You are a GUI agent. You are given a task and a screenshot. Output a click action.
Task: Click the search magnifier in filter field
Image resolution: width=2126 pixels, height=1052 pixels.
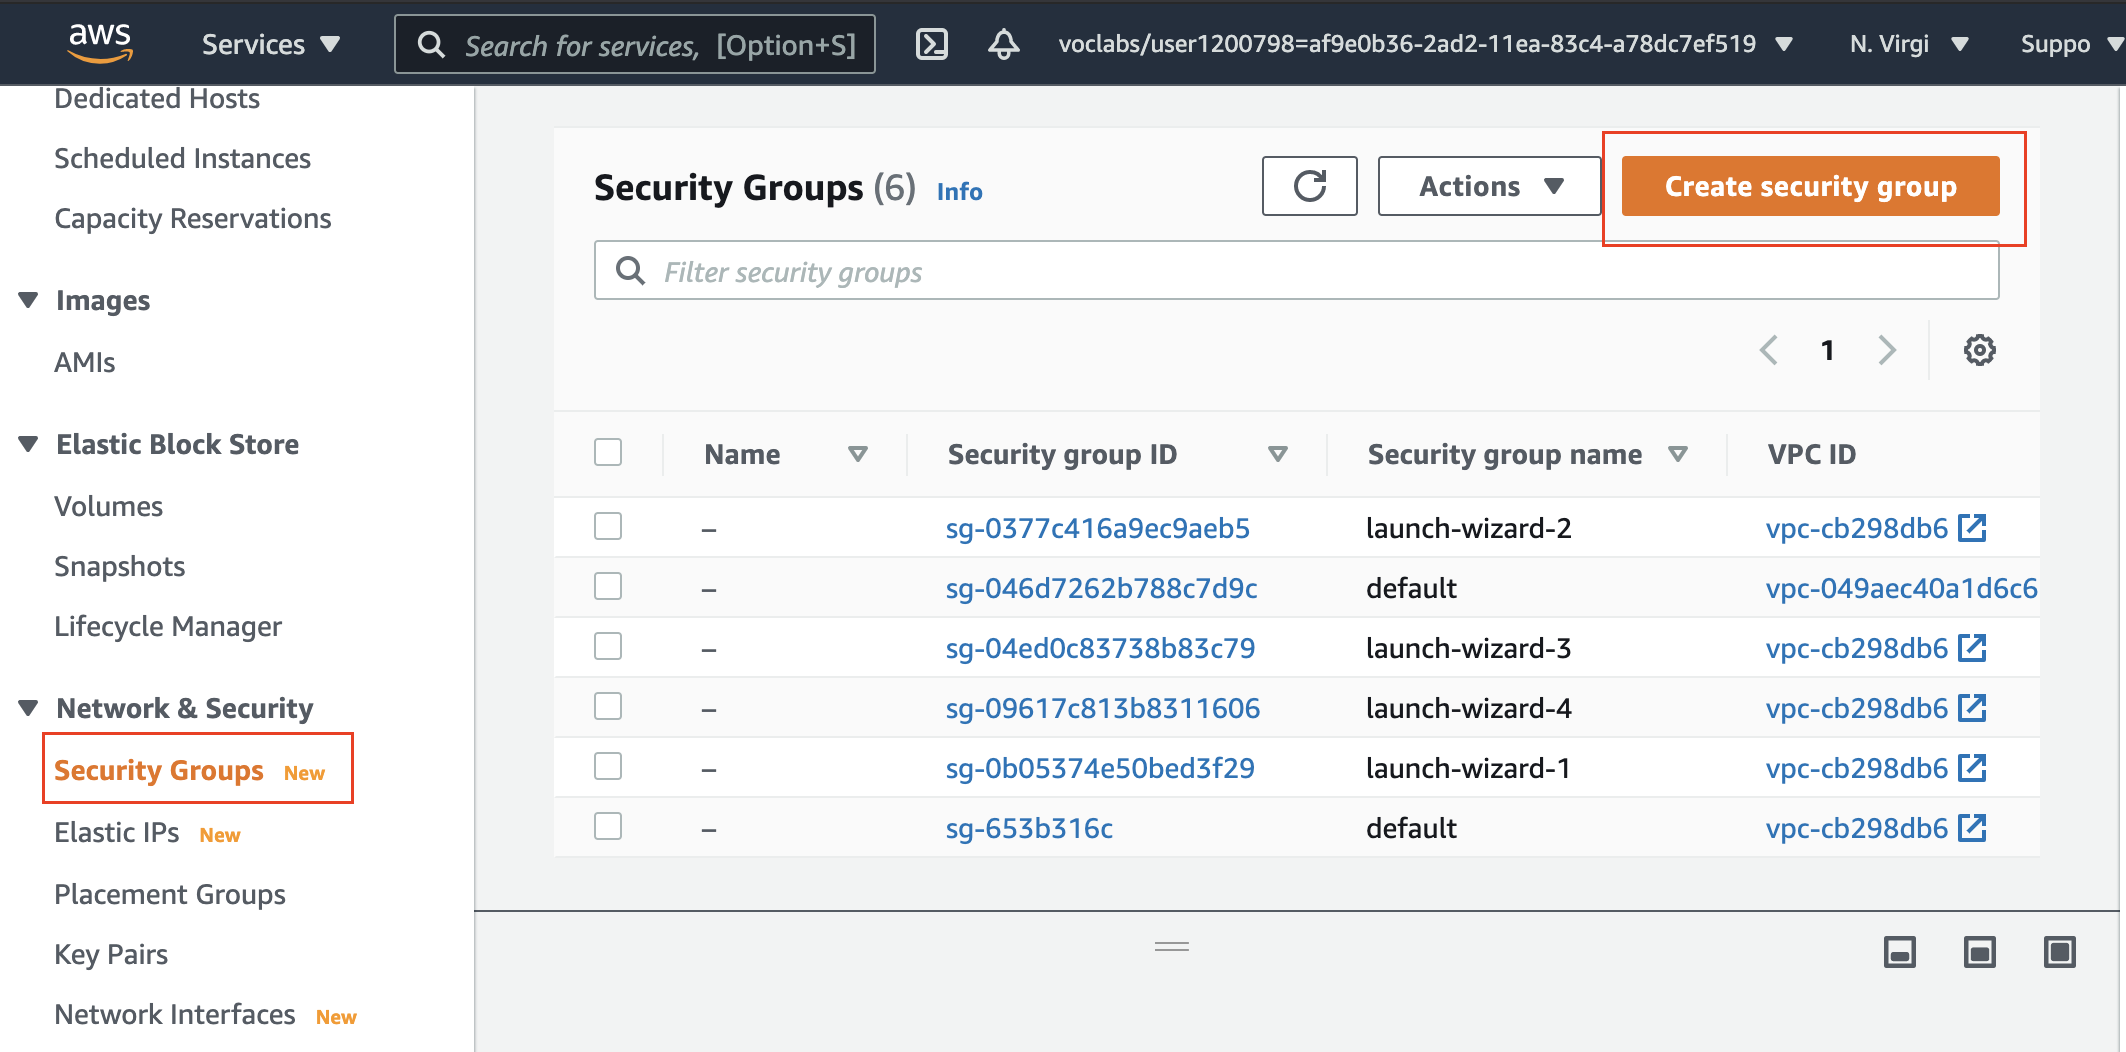[x=629, y=270]
